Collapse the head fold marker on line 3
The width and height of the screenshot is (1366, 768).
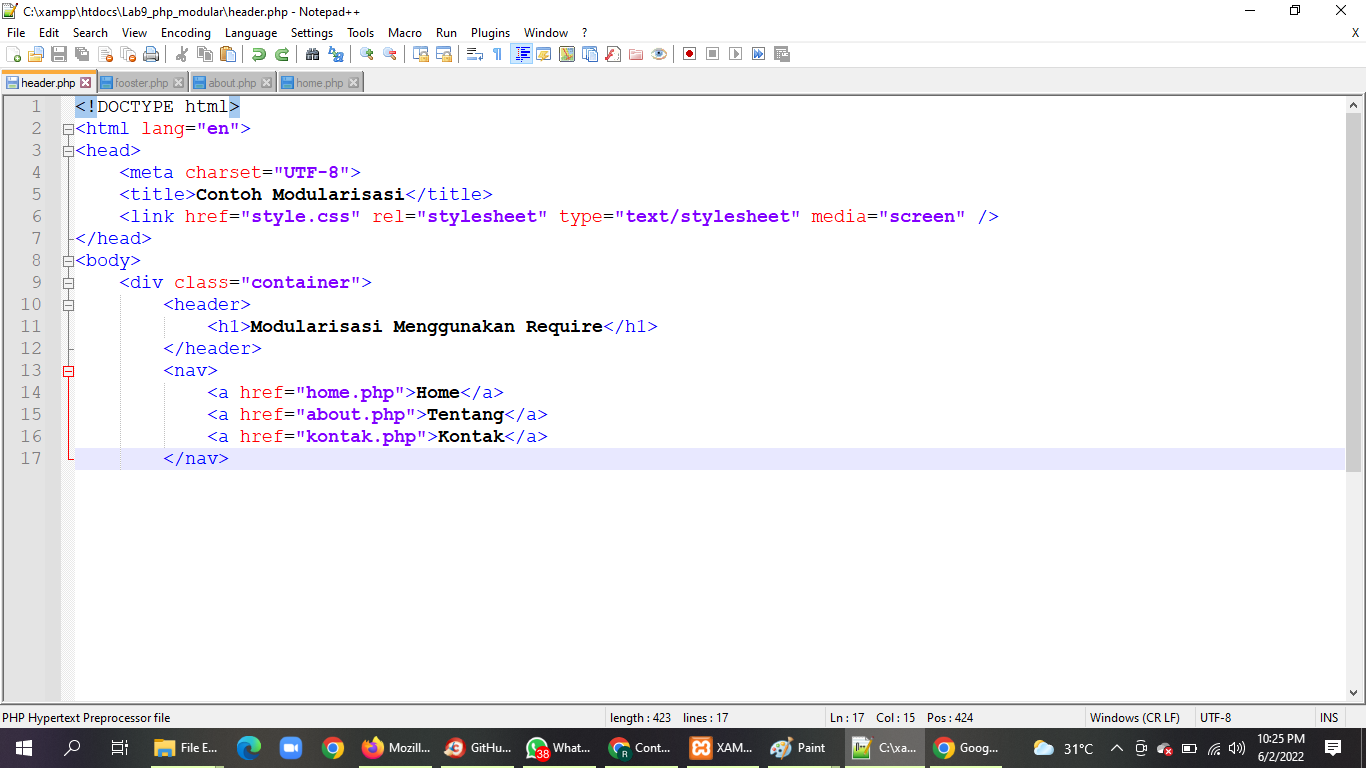(68, 151)
